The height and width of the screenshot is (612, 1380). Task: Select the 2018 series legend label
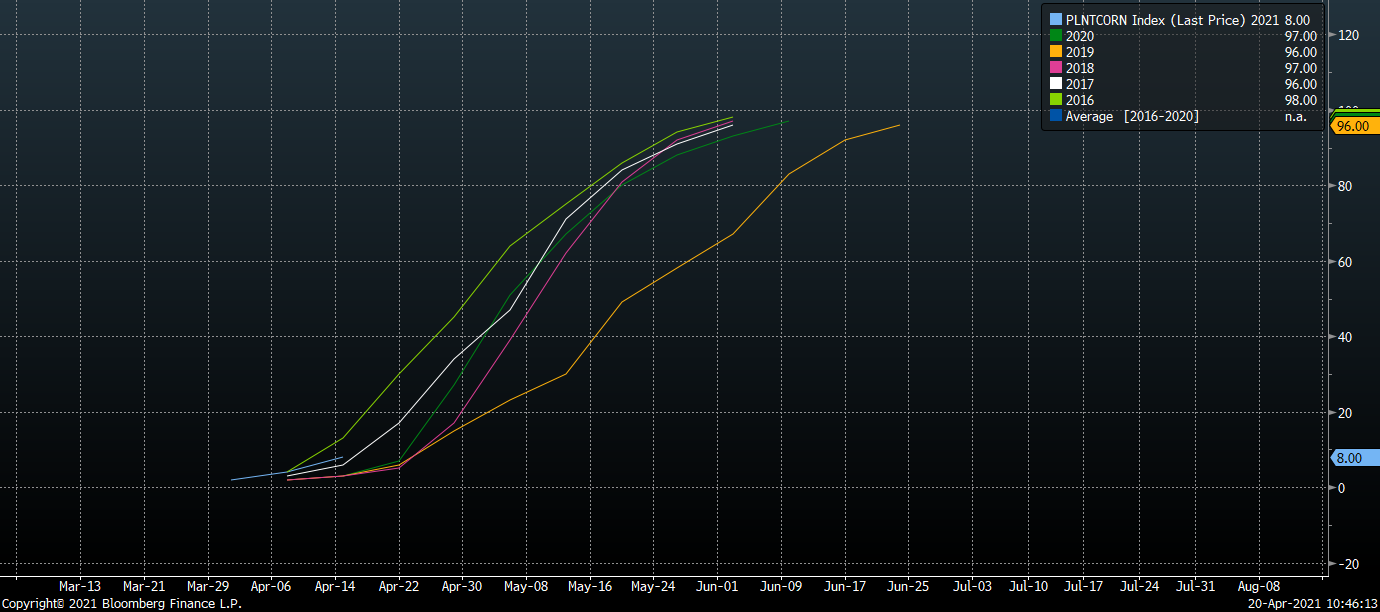point(1080,68)
